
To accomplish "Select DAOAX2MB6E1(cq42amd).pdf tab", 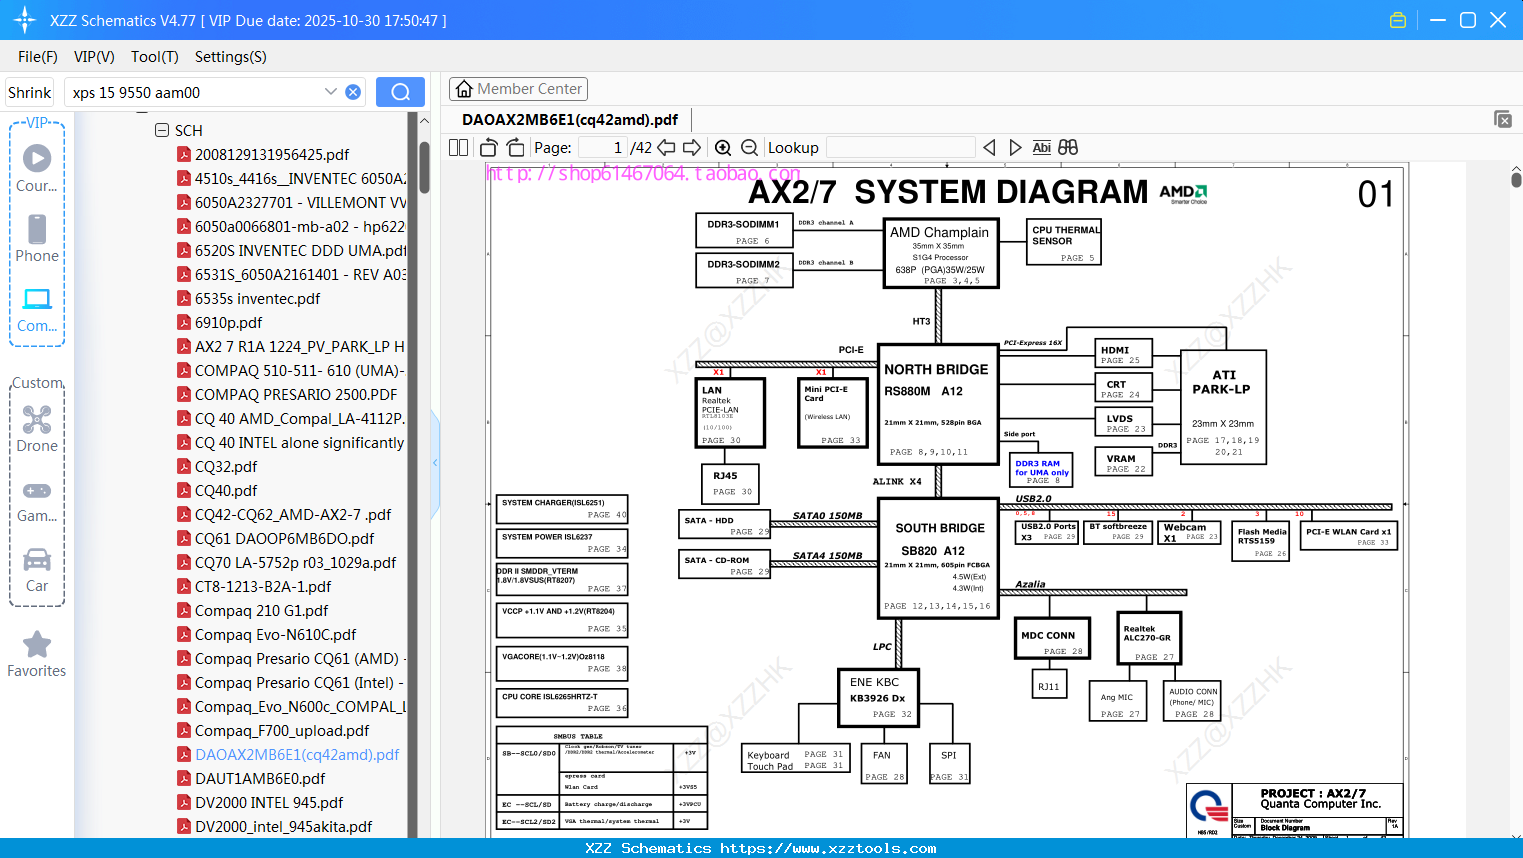I will tap(570, 119).
